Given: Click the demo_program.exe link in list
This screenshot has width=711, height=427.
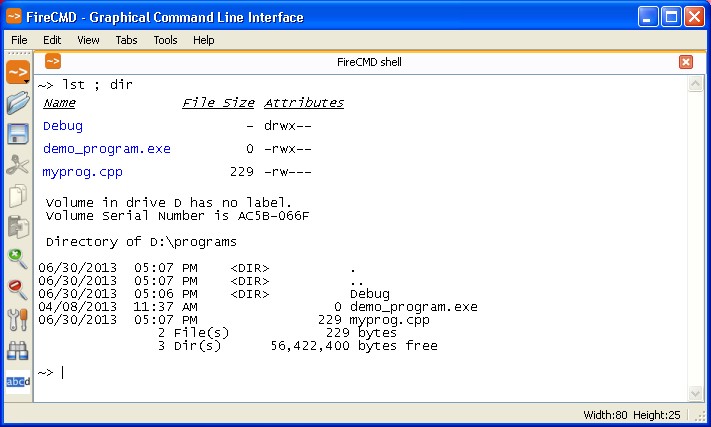Looking at the screenshot, I should click(x=107, y=149).
